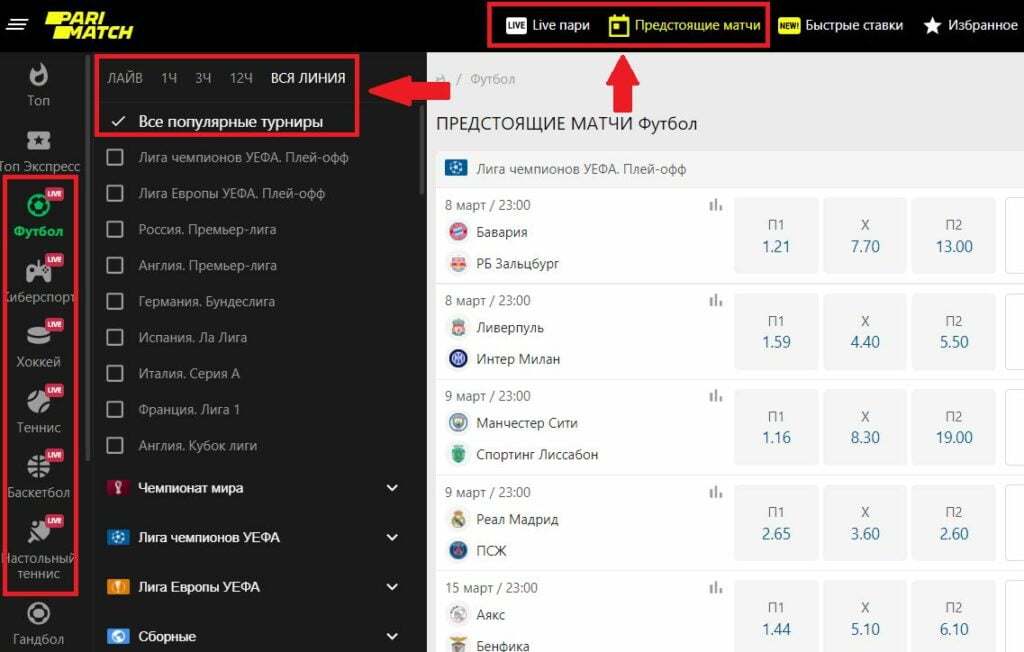Select the 12Ч time filter tab
The image size is (1024, 652).
(241, 78)
